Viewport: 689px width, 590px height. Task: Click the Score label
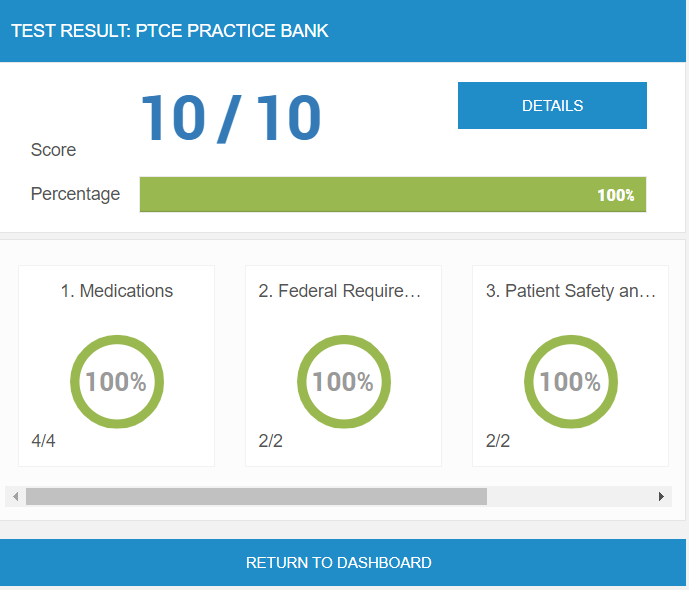(53, 150)
